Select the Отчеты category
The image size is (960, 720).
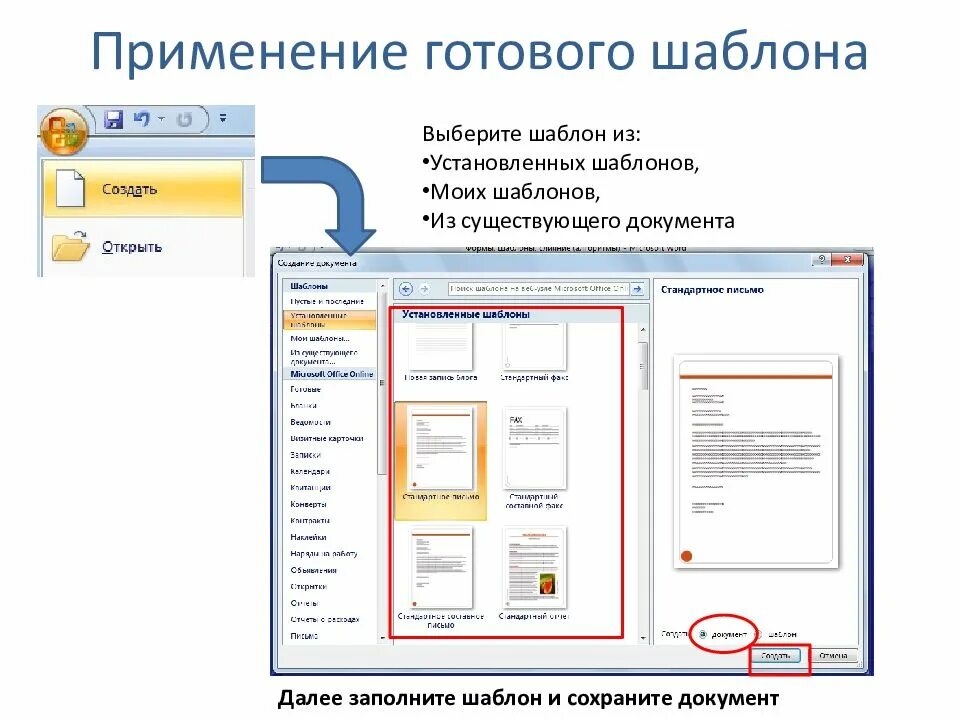tap(304, 603)
